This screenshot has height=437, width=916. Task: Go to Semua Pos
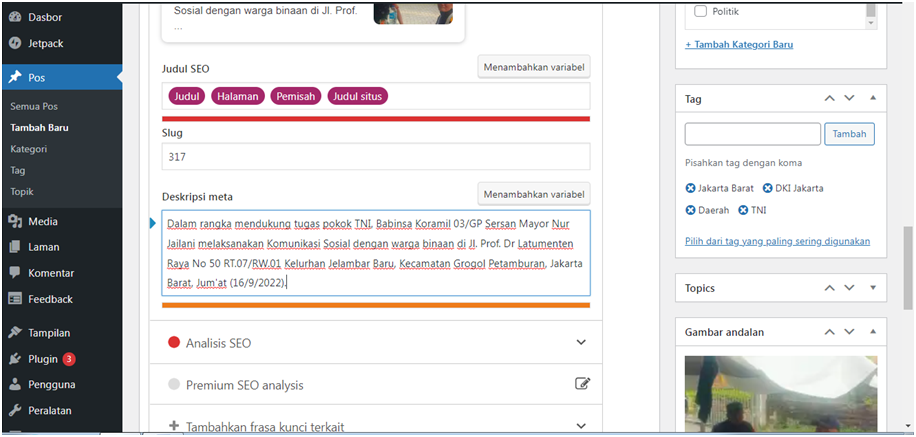click(x=34, y=106)
